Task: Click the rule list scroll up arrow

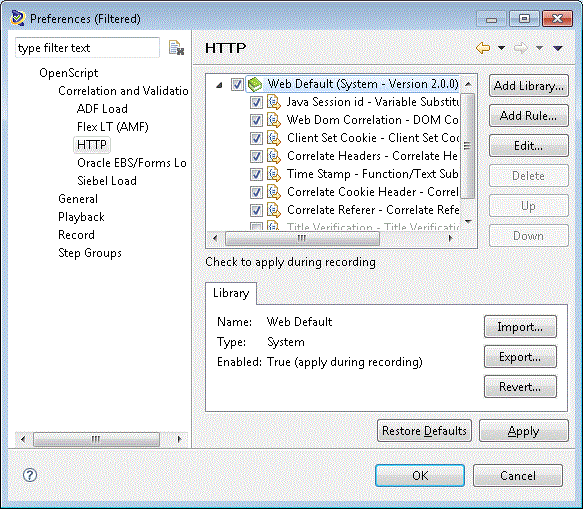Action: click(468, 84)
